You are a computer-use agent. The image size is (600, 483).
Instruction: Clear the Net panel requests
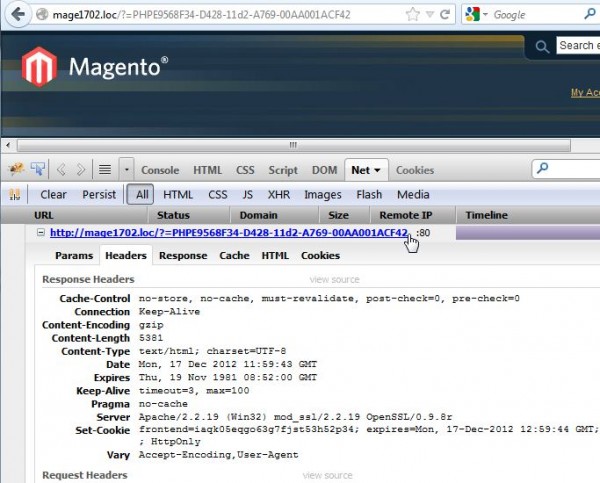point(53,194)
